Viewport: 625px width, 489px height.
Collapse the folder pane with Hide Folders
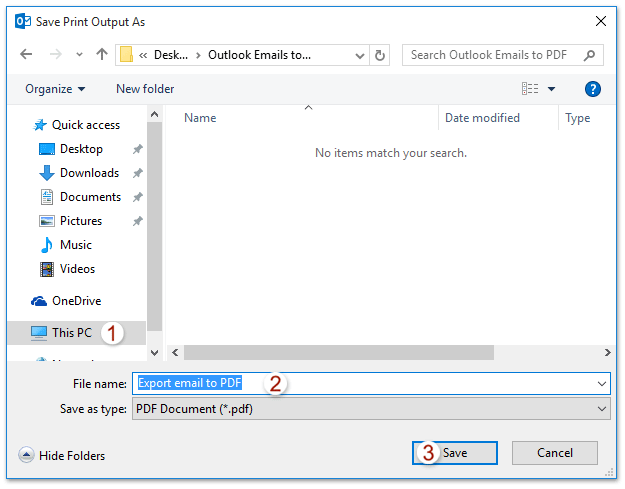[x=62, y=456]
